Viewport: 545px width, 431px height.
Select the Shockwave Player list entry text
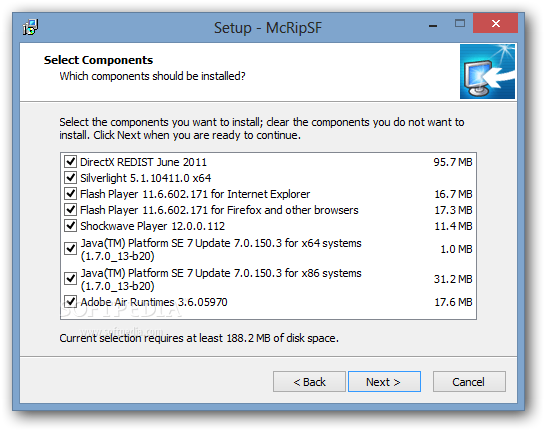pos(152,226)
